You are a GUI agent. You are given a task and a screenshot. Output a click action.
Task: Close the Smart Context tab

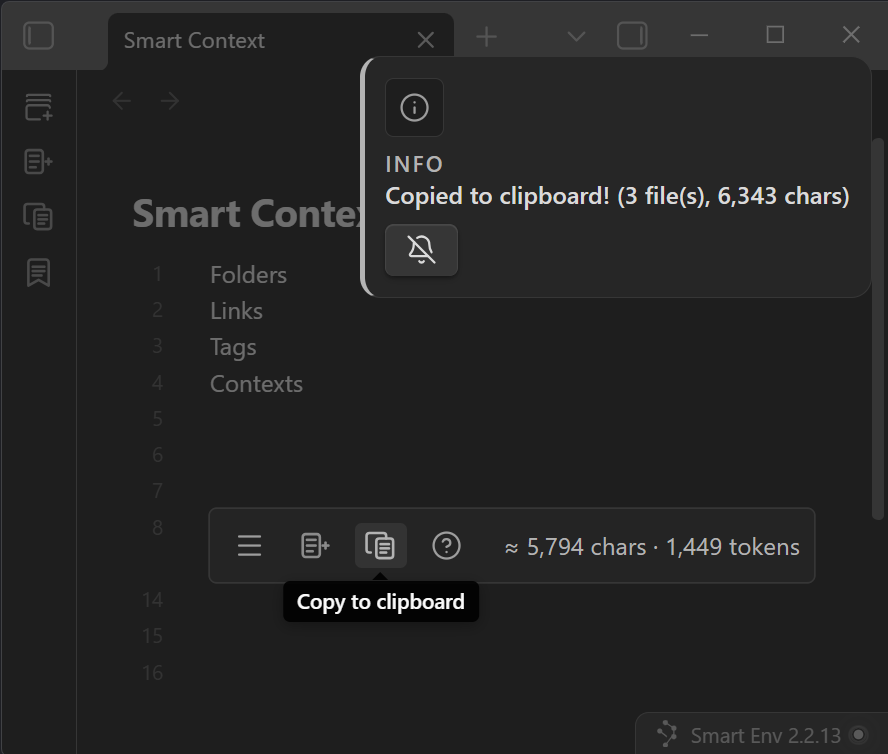pos(425,40)
